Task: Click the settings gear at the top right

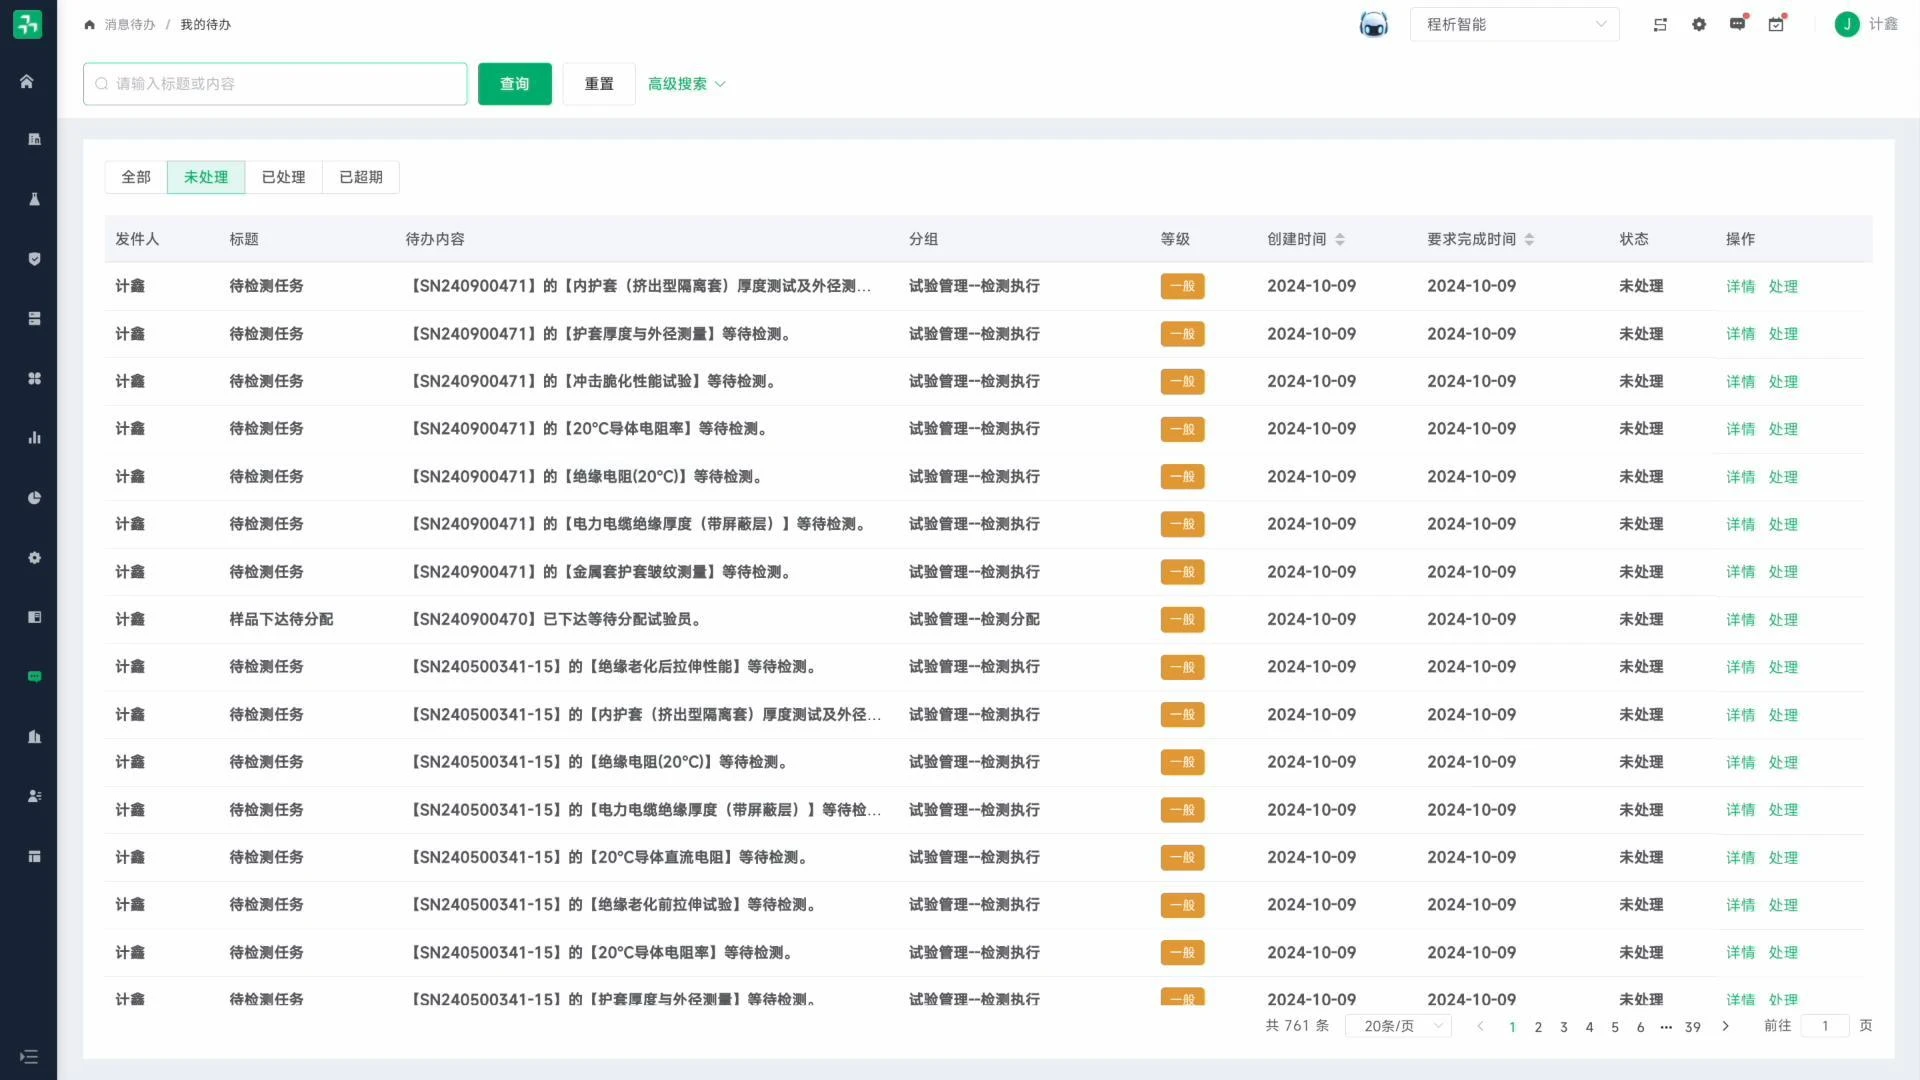Action: point(1699,23)
